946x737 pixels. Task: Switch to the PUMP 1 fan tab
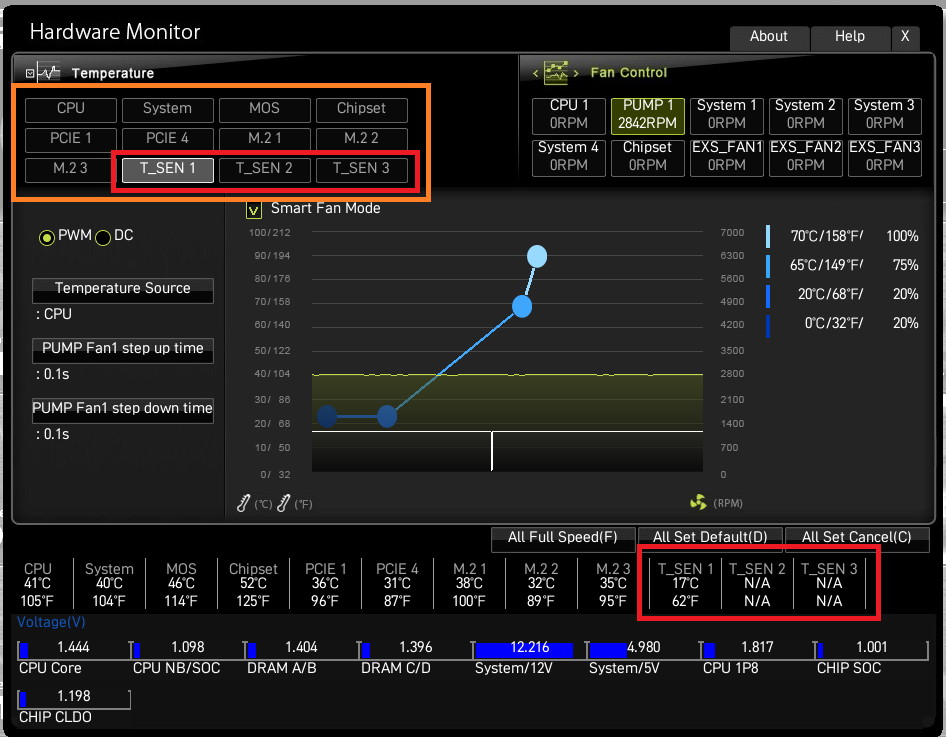tap(647, 115)
